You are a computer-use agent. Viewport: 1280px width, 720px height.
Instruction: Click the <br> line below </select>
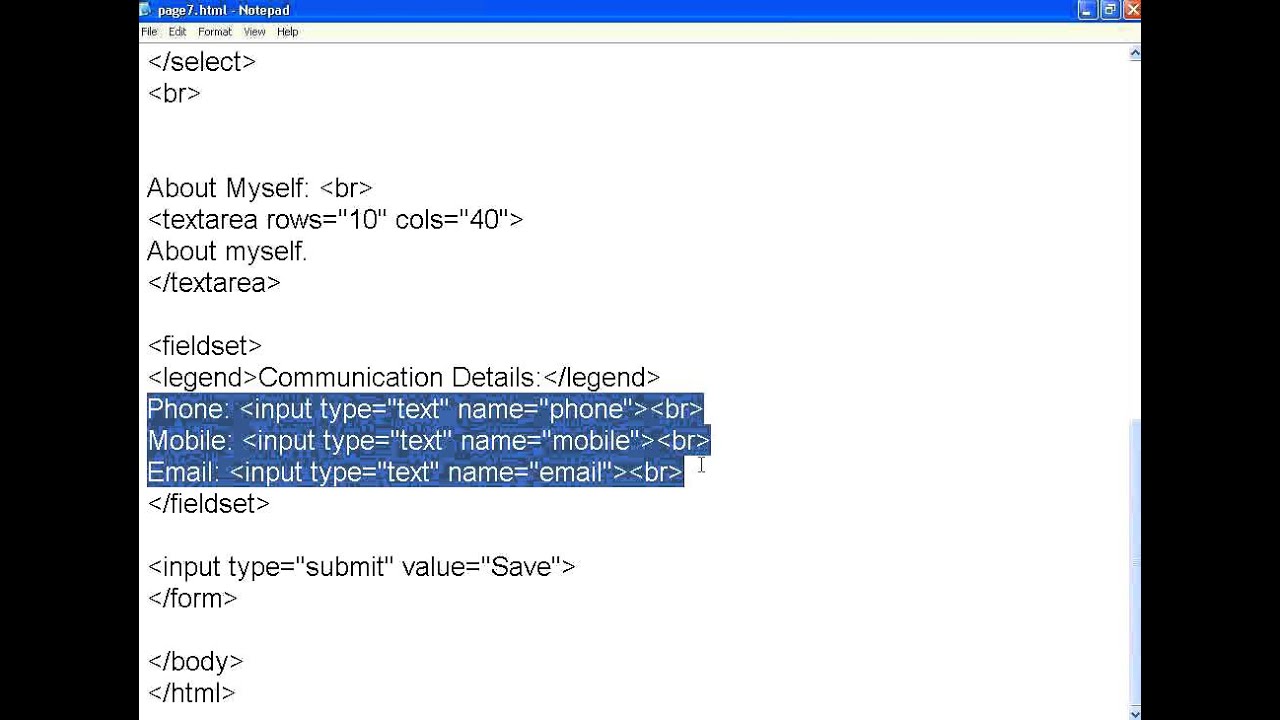(x=174, y=94)
